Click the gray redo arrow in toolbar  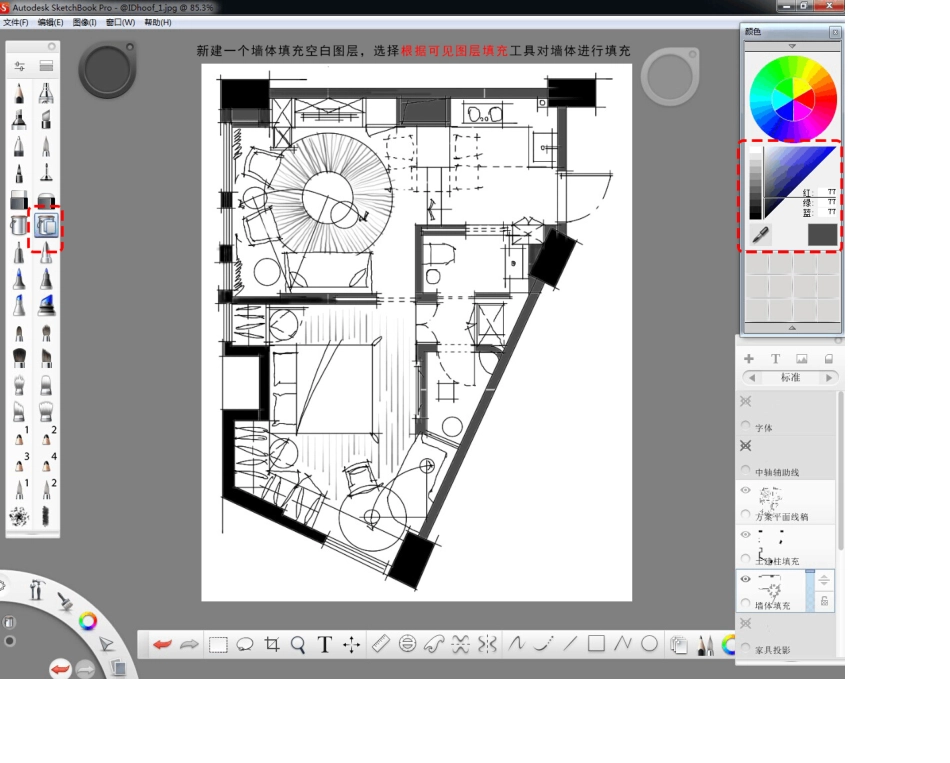pos(189,644)
